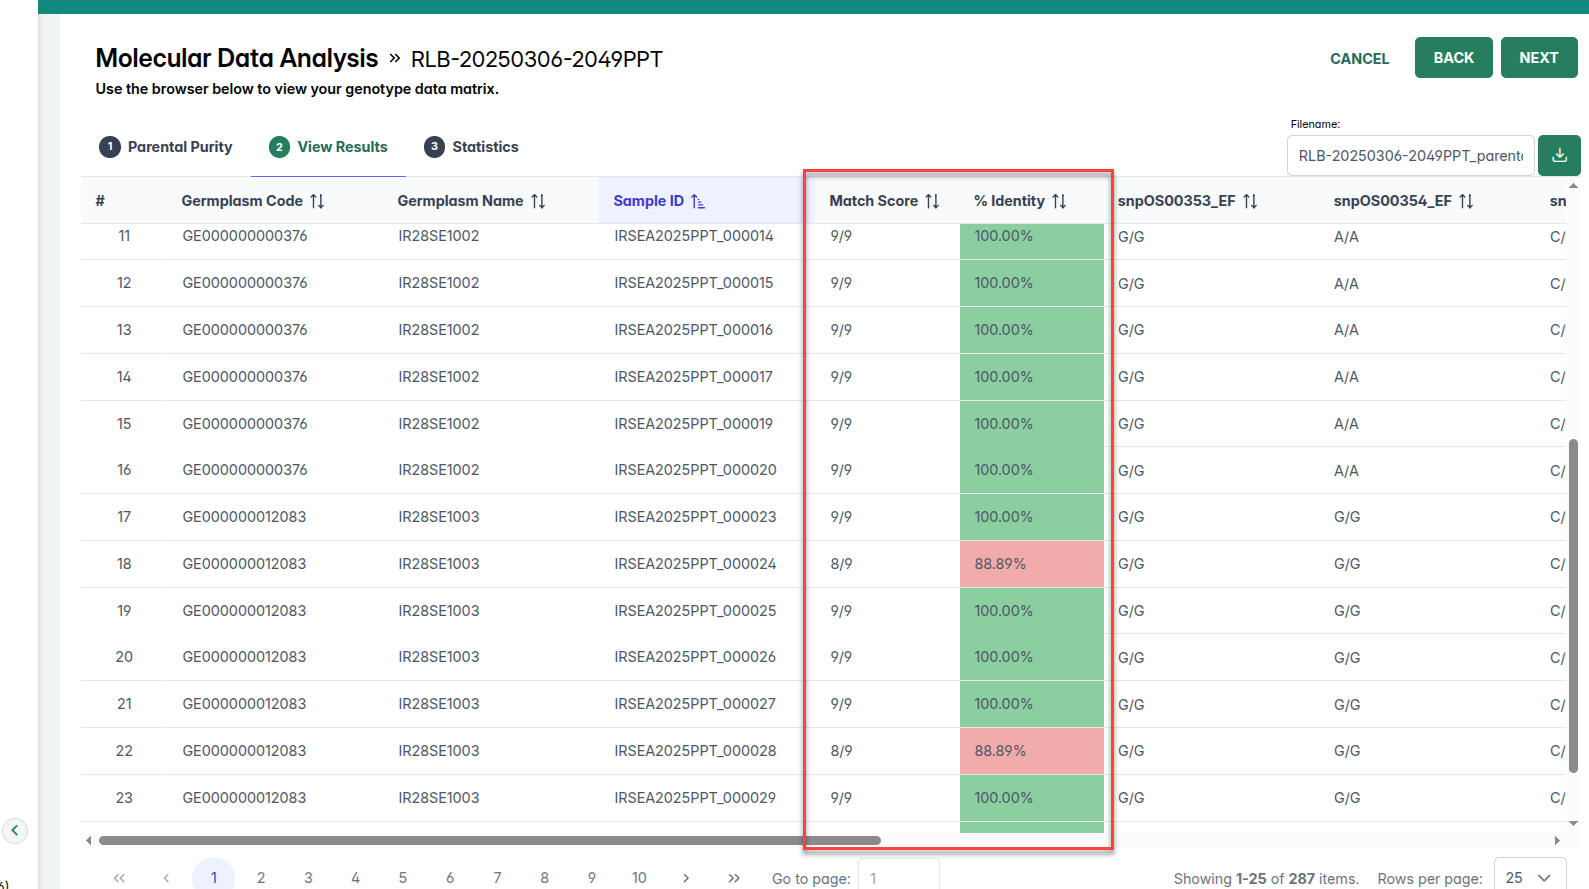Click the NEXT button

1538,58
